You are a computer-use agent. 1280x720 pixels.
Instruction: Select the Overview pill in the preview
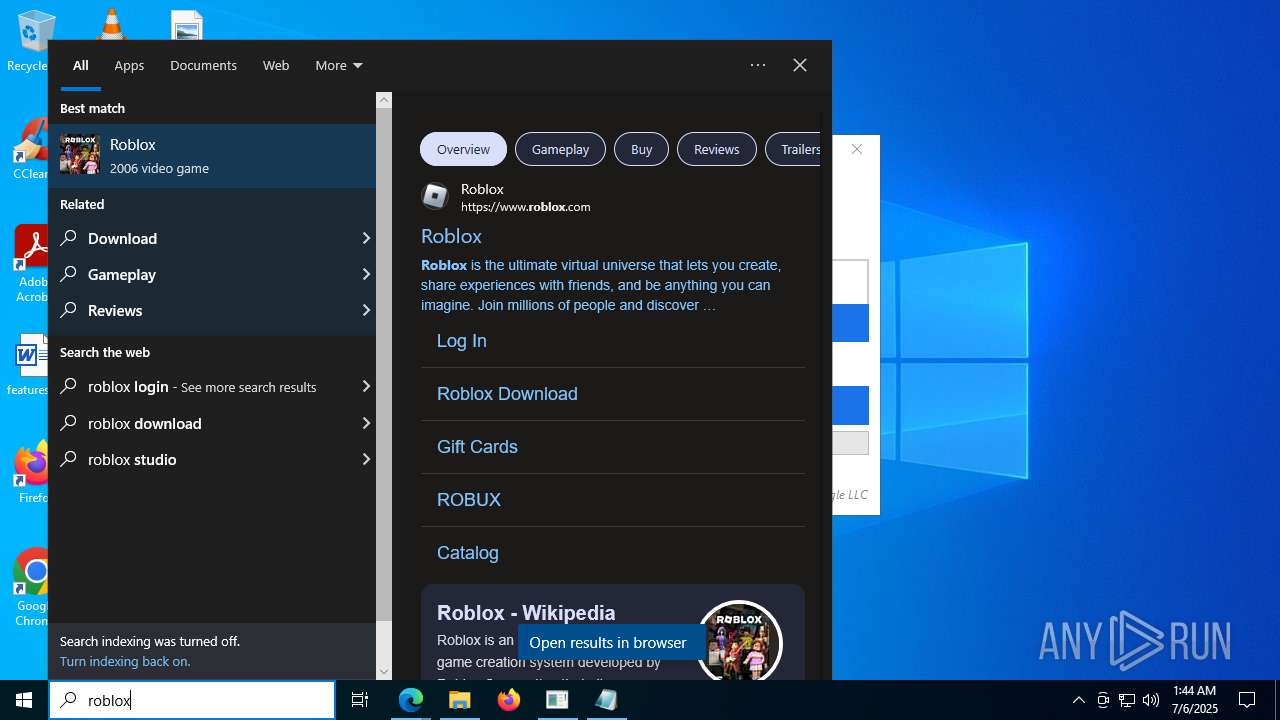(463, 149)
